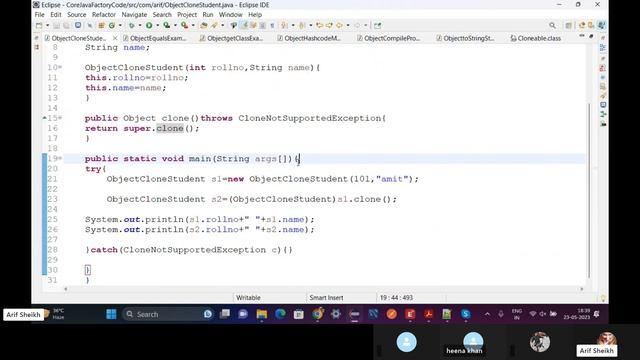Open the Navigate menu

tap(134, 15)
